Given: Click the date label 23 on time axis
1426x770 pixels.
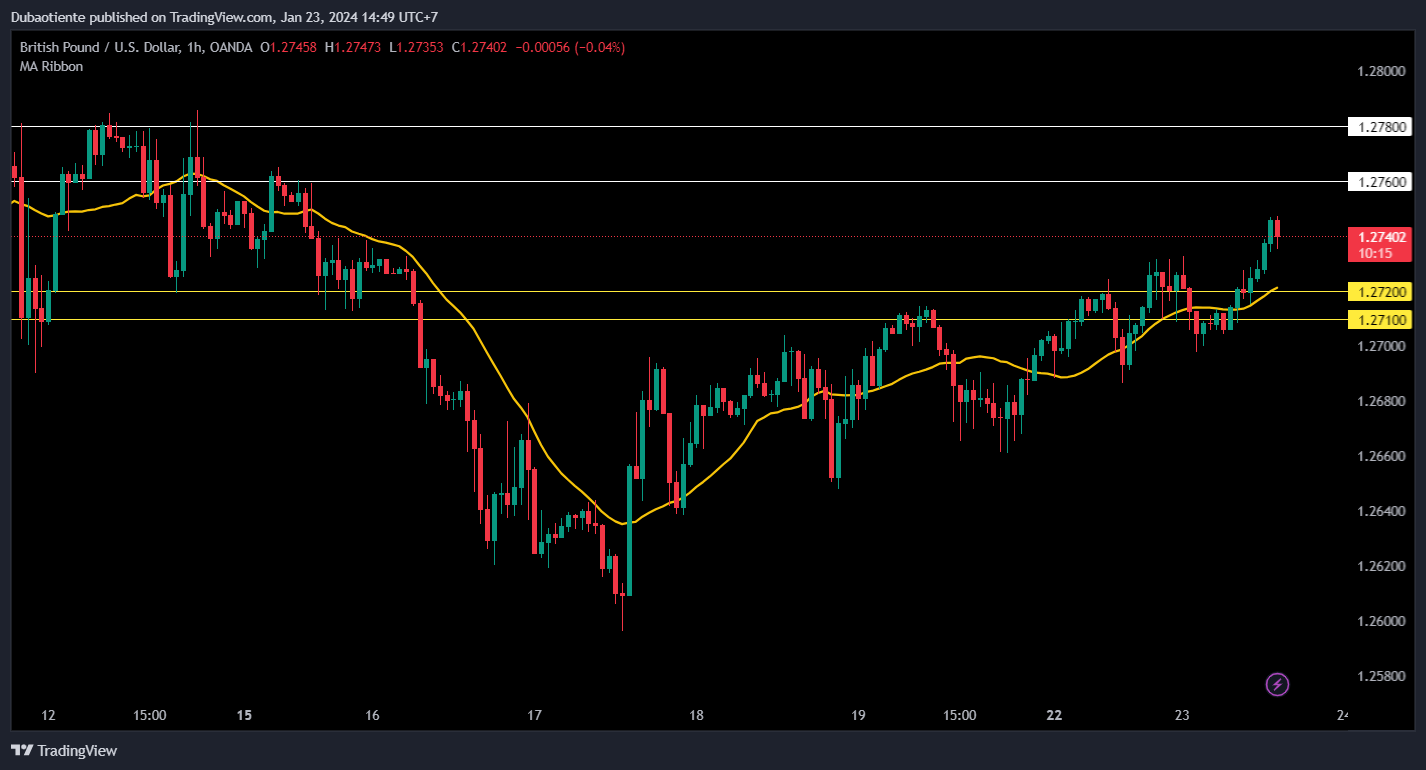Looking at the screenshot, I should click(x=1183, y=716).
